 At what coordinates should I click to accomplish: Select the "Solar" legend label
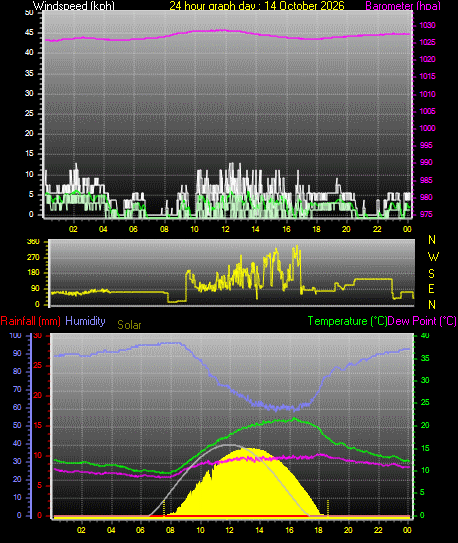coord(129,325)
